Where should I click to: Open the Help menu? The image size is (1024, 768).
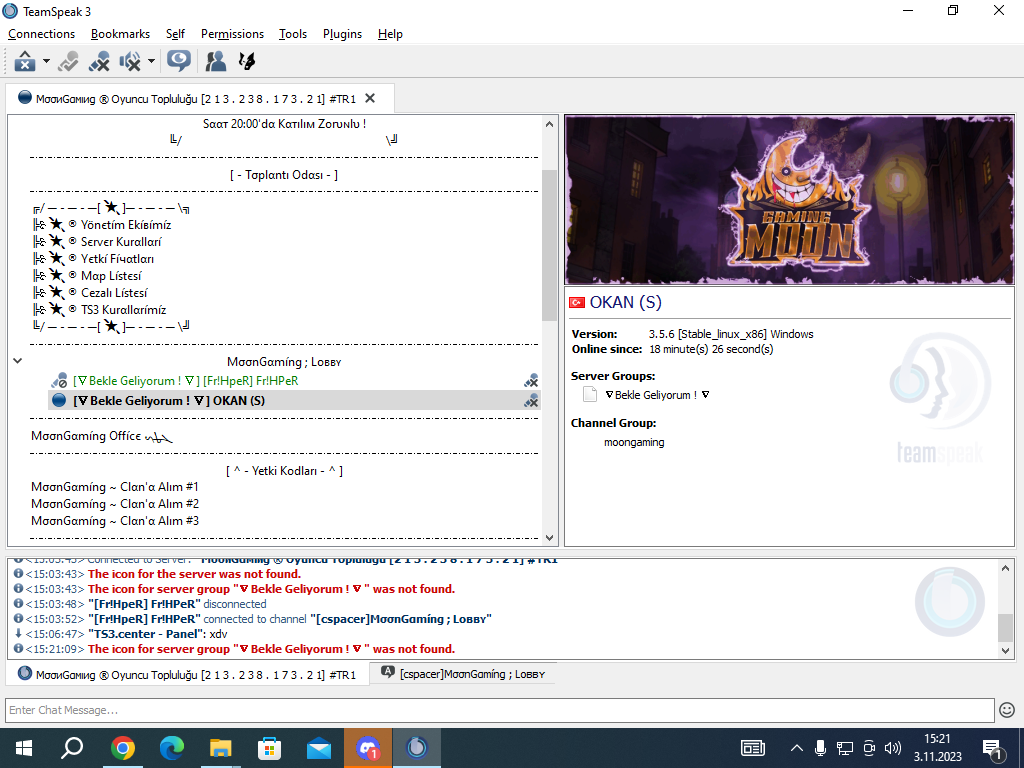[390, 34]
